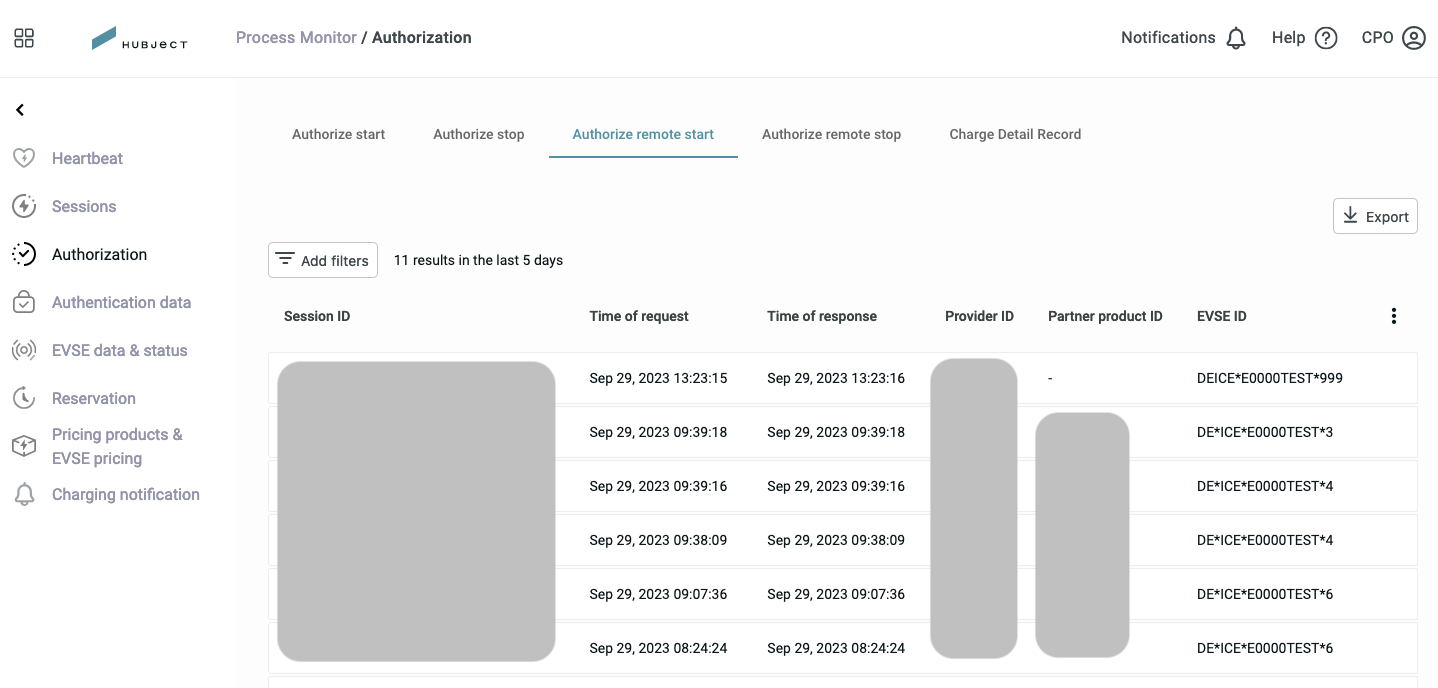
Task: Collapse the sidebar with the back chevron
Action: point(20,110)
